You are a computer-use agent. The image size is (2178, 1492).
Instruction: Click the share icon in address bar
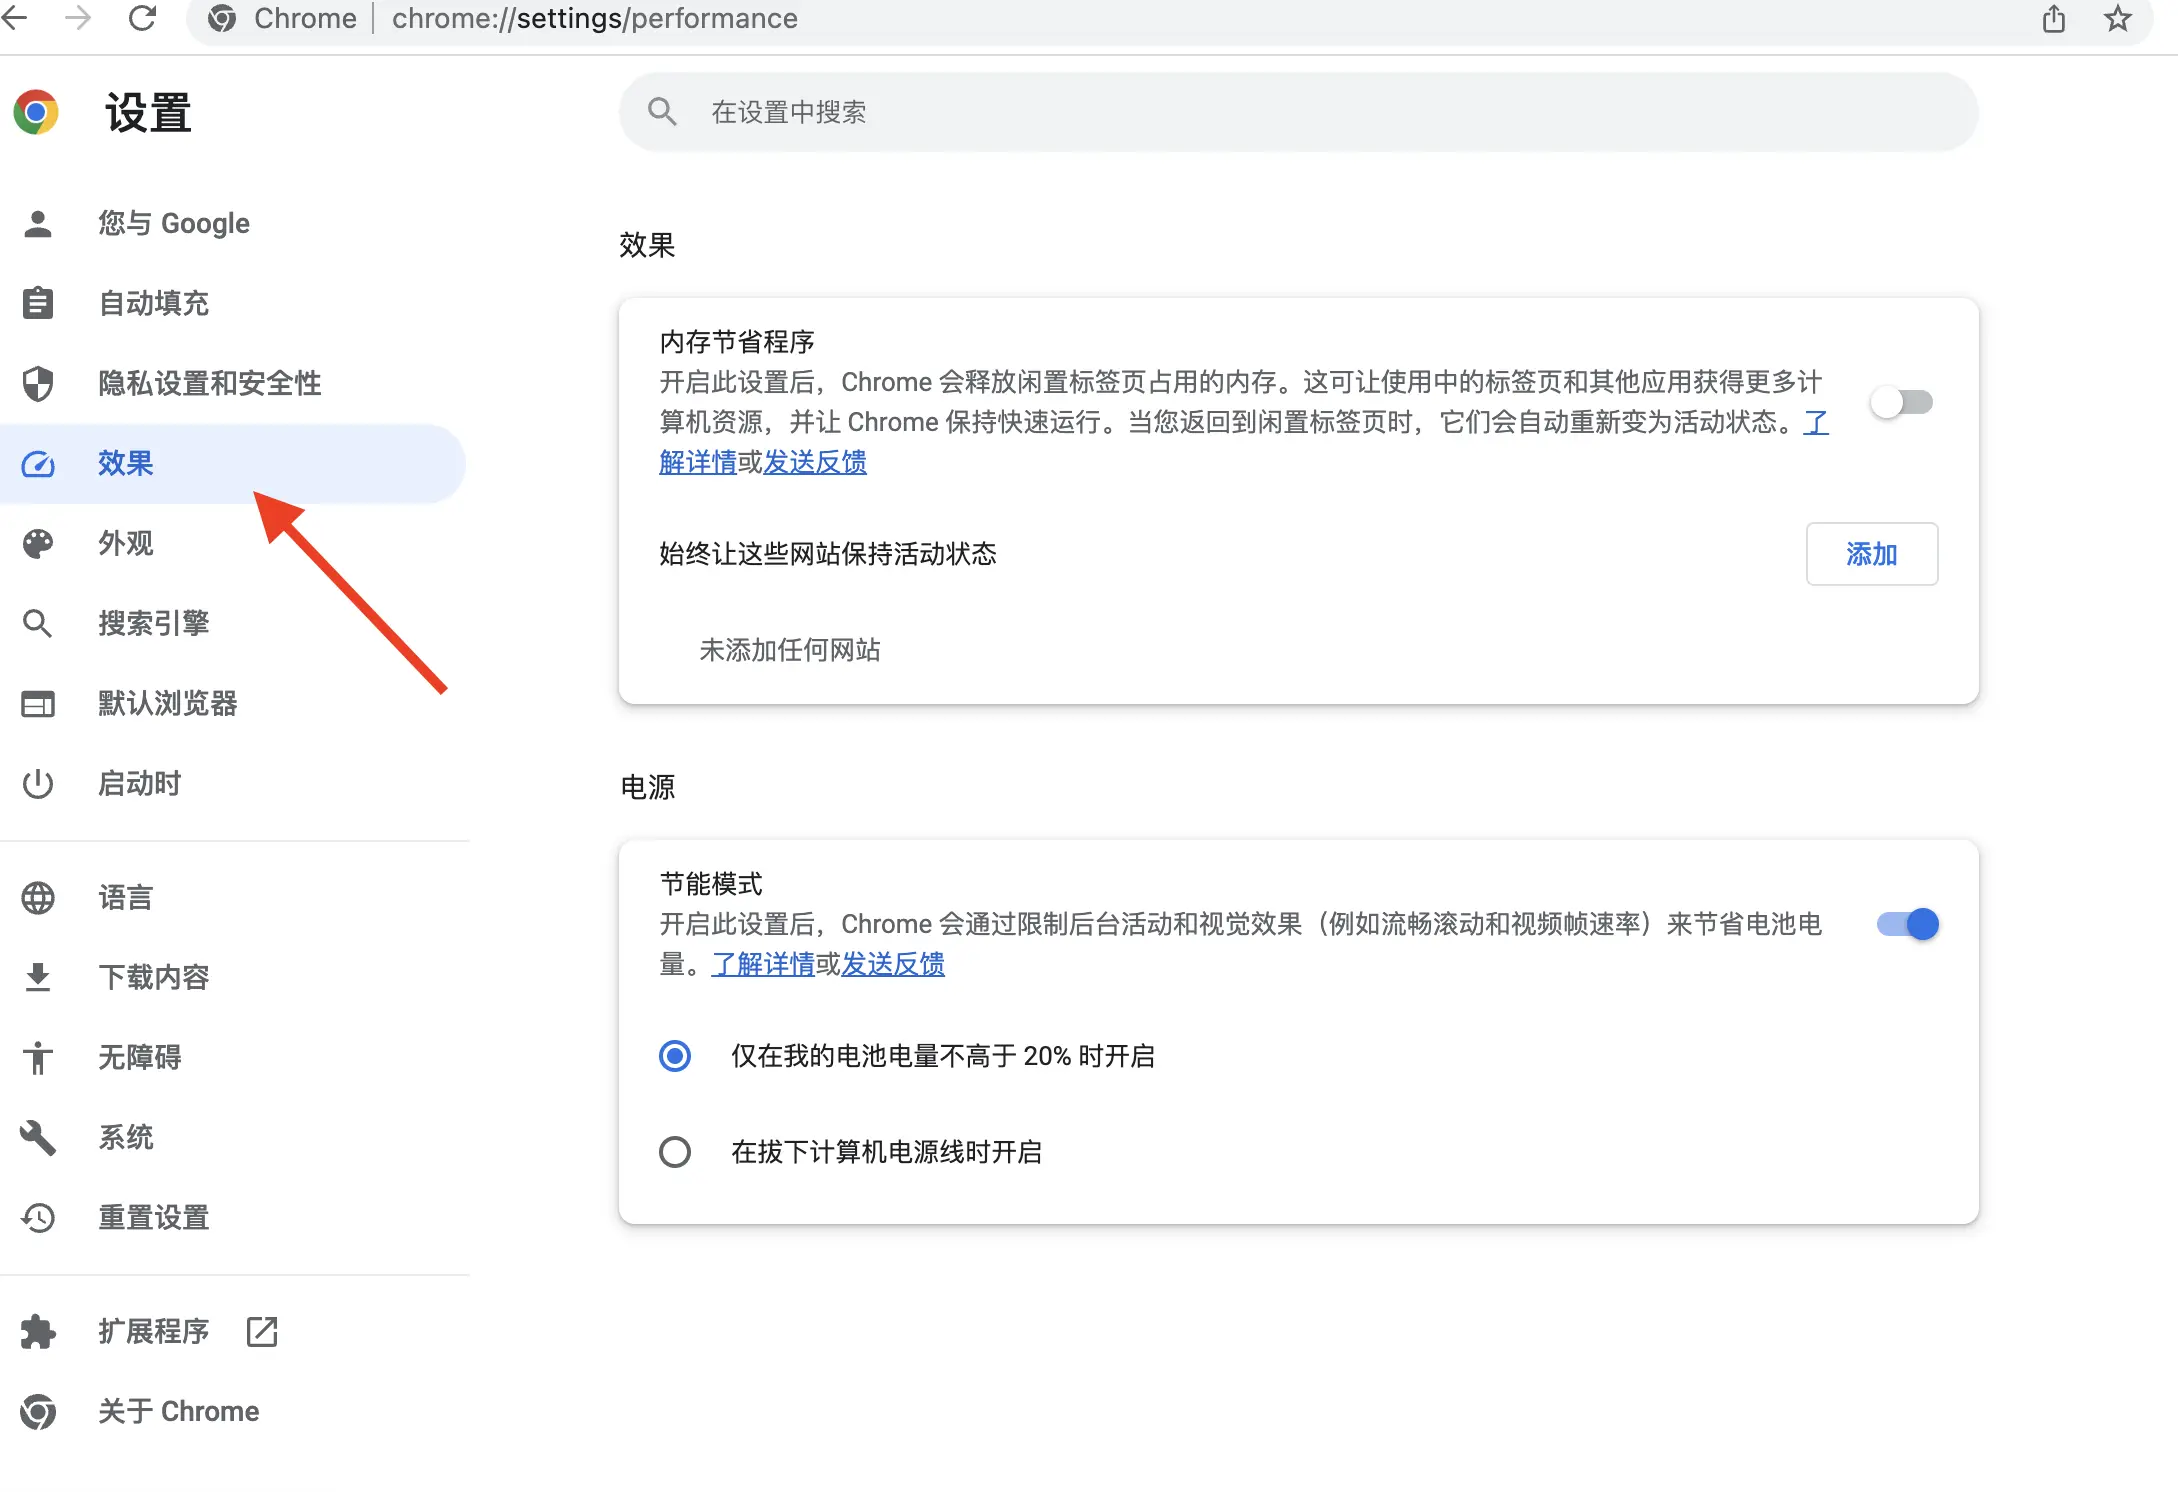tap(2054, 18)
